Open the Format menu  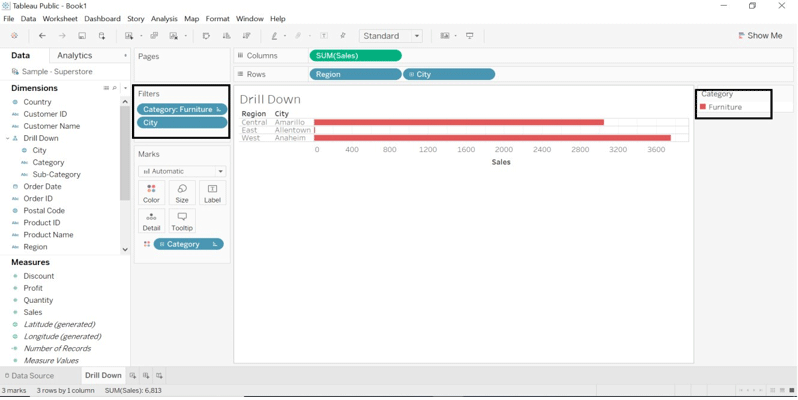point(217,19)
